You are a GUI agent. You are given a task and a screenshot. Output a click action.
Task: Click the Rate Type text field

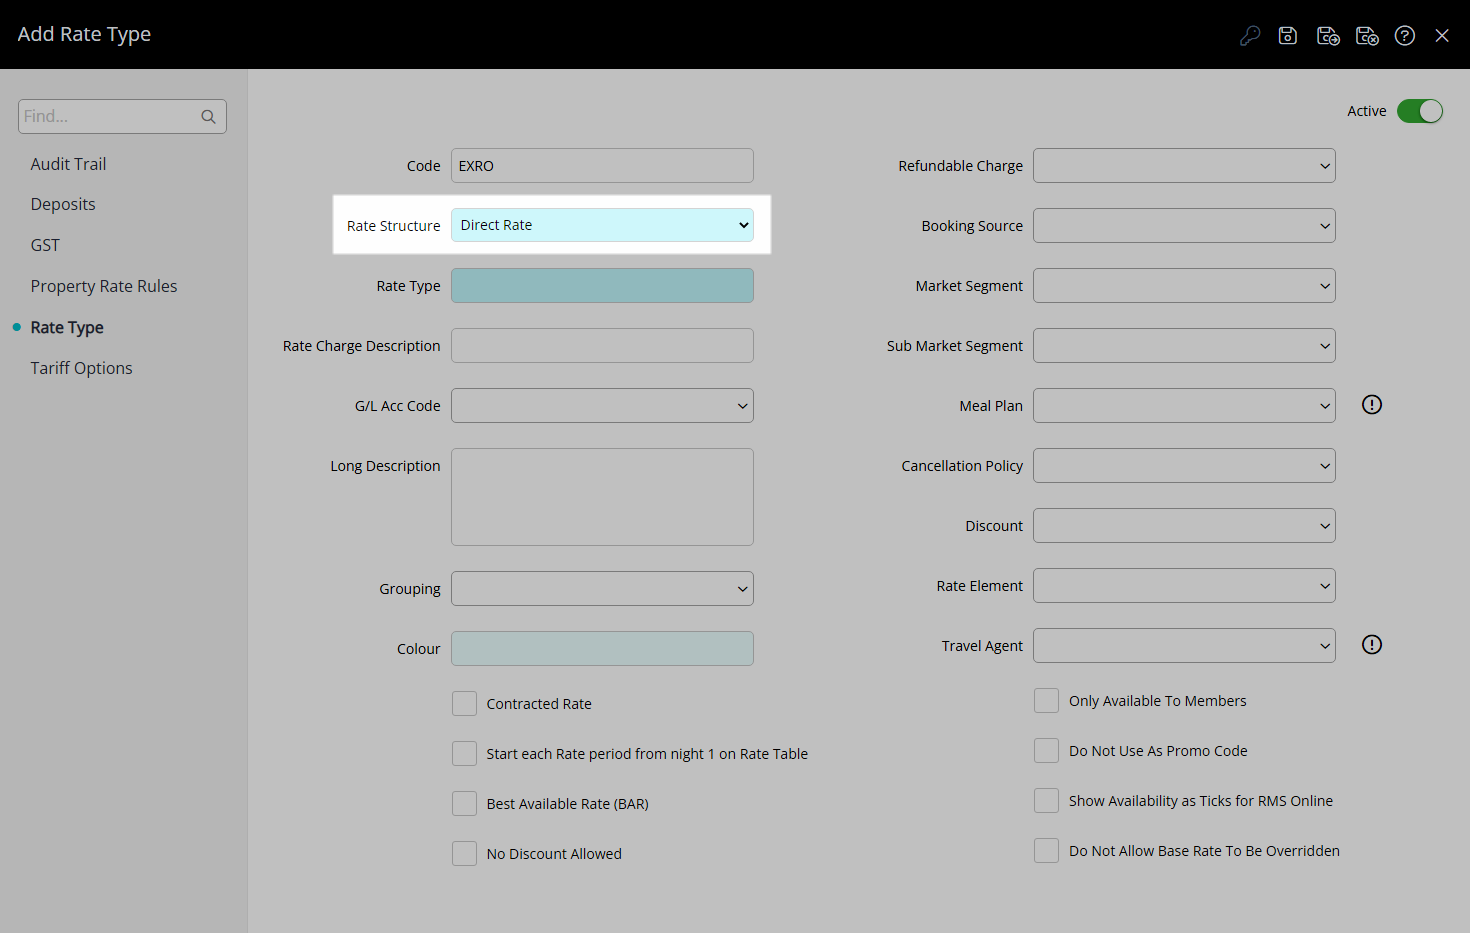coord(602,286)
